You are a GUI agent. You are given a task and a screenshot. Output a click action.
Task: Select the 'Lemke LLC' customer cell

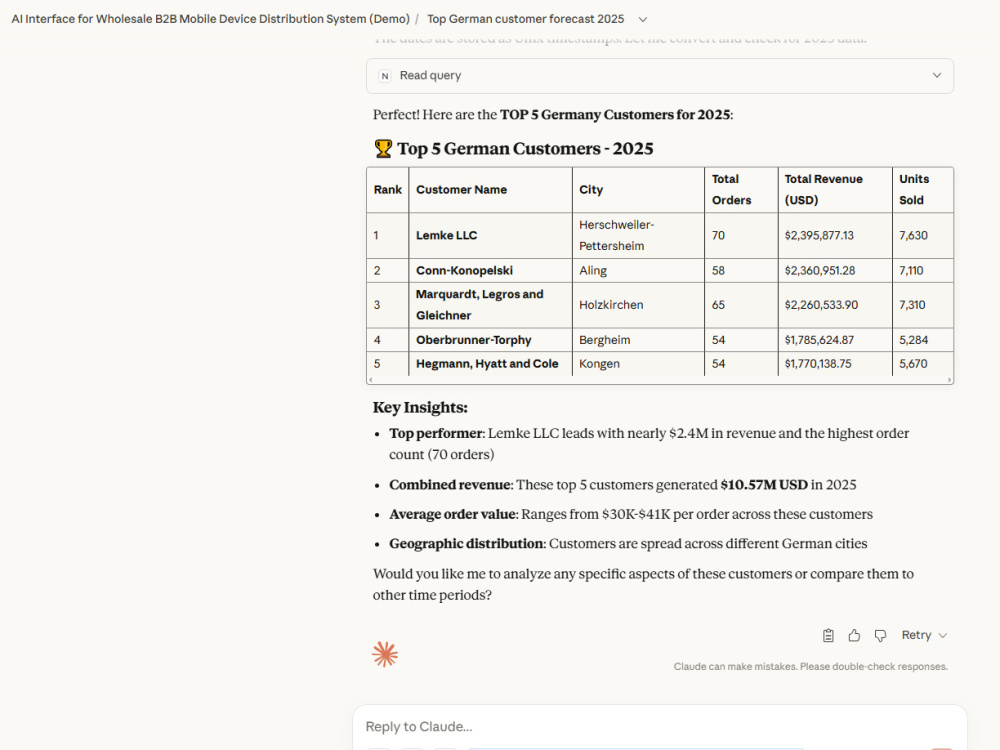(x=490, y=235)
